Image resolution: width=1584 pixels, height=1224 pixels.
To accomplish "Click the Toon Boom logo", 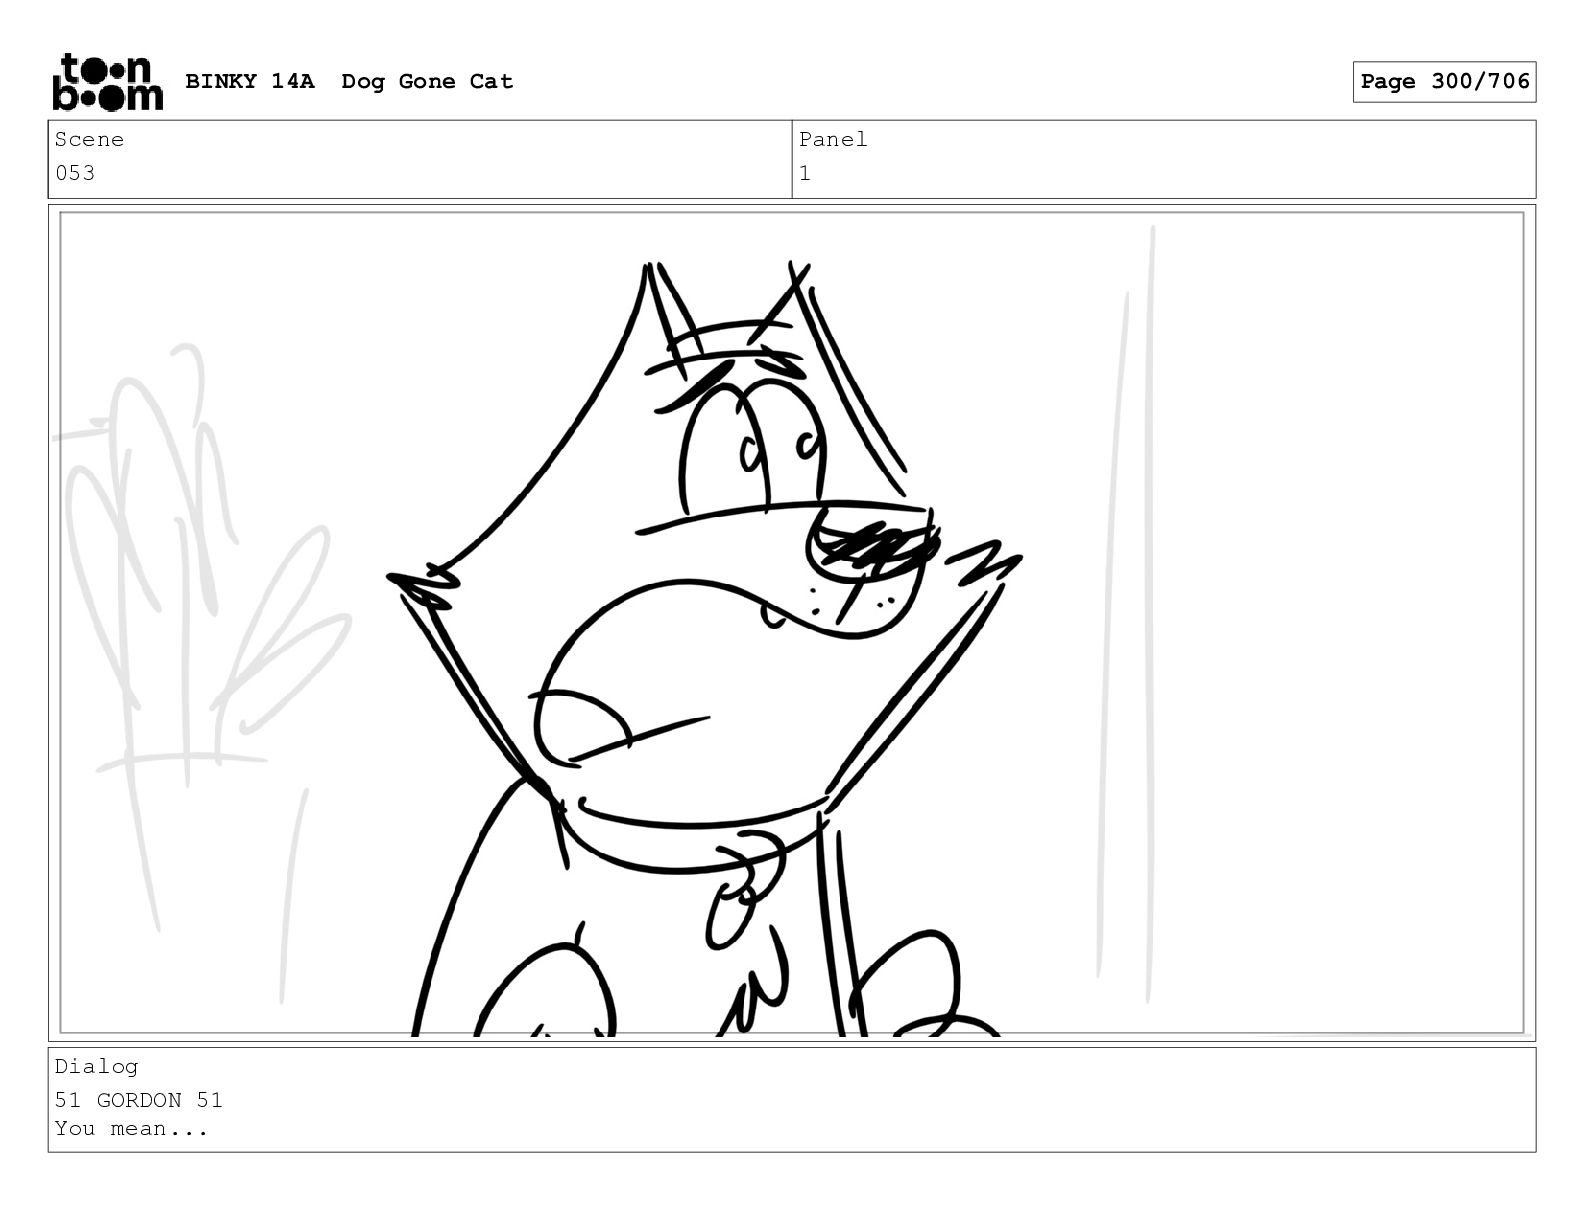I will (x=107, y=82).
